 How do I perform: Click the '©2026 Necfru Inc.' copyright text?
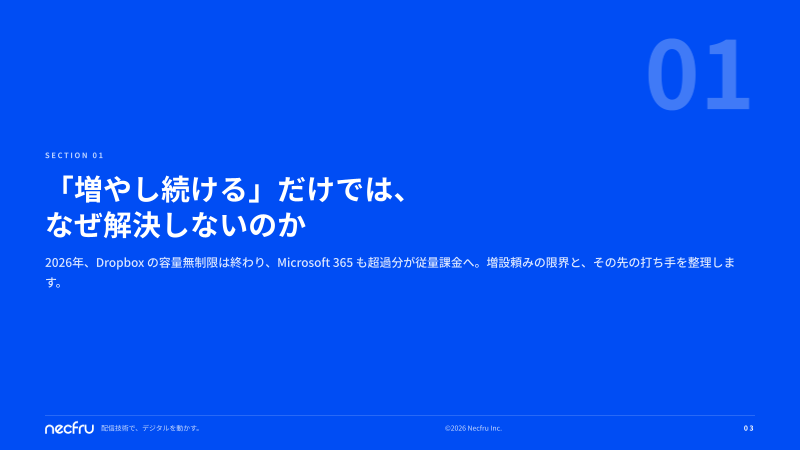coord(473,428)
